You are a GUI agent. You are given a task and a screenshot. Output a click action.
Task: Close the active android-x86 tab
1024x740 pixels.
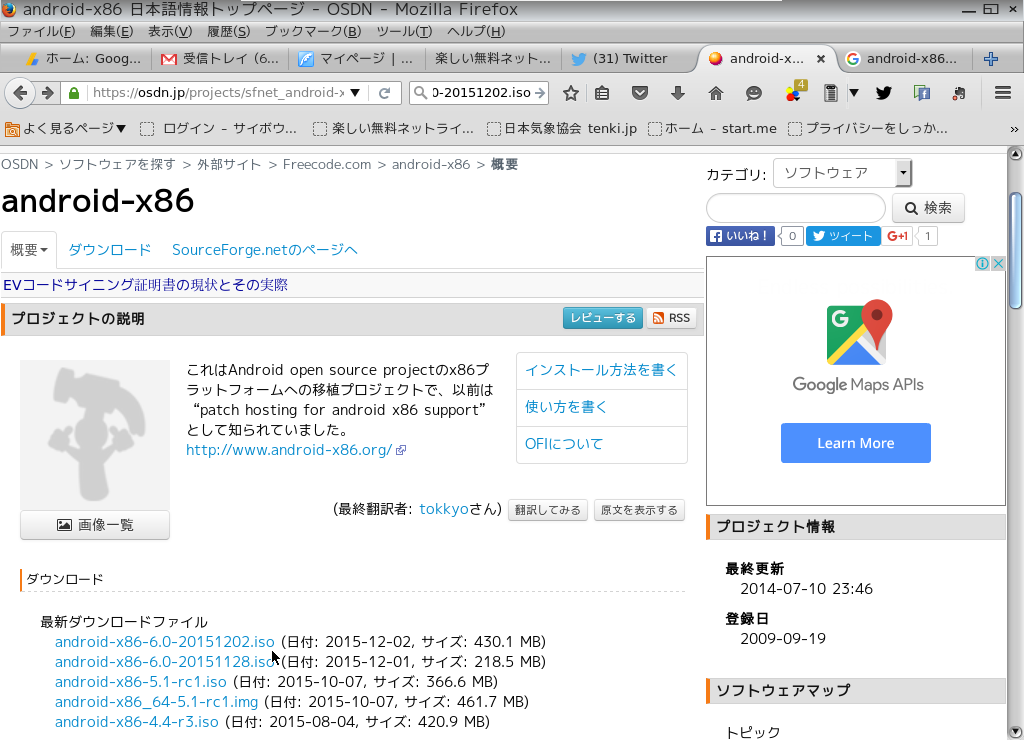tap(821, 59)
